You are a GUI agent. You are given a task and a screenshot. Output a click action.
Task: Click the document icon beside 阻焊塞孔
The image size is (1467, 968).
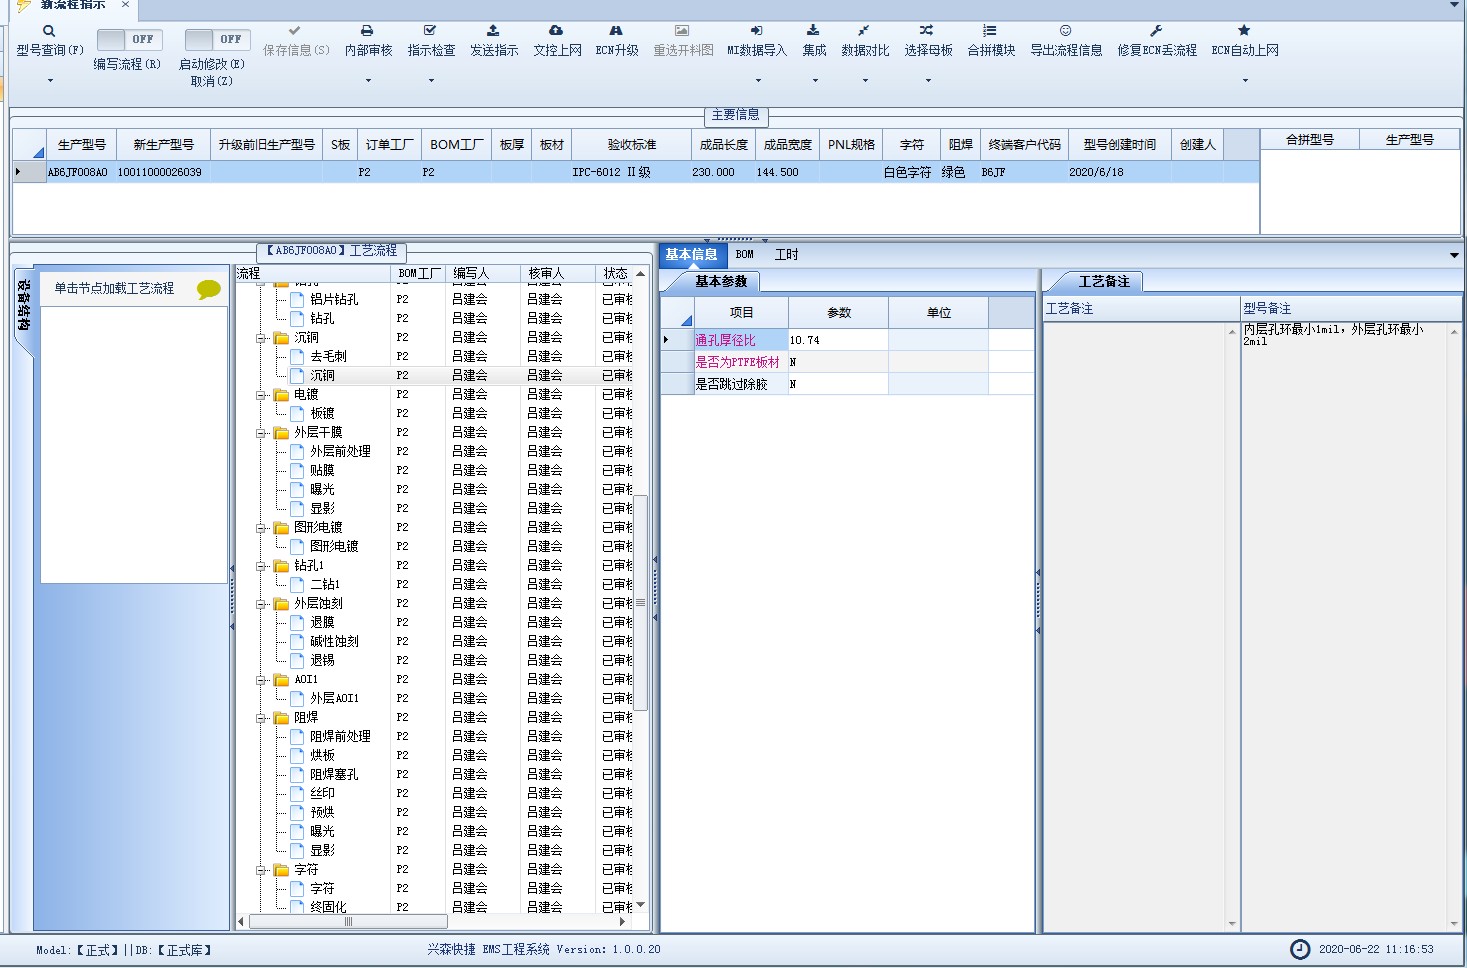click(297, 774)
